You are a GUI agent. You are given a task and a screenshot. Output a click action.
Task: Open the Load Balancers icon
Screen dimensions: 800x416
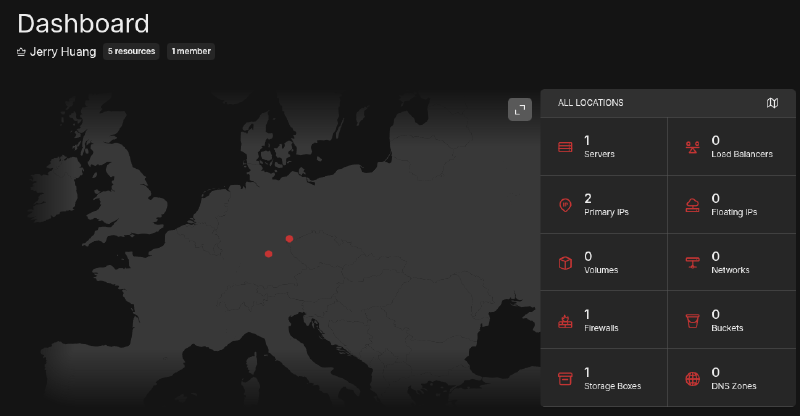[x=692, y=147]
